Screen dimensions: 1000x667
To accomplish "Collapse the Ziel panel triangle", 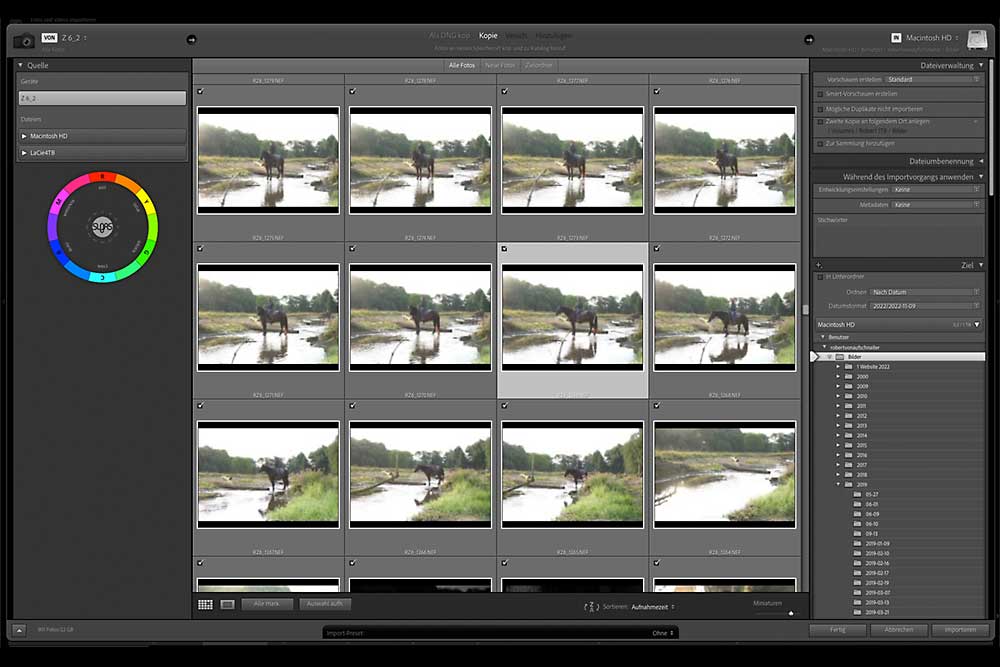I will (x=981, y=265).
